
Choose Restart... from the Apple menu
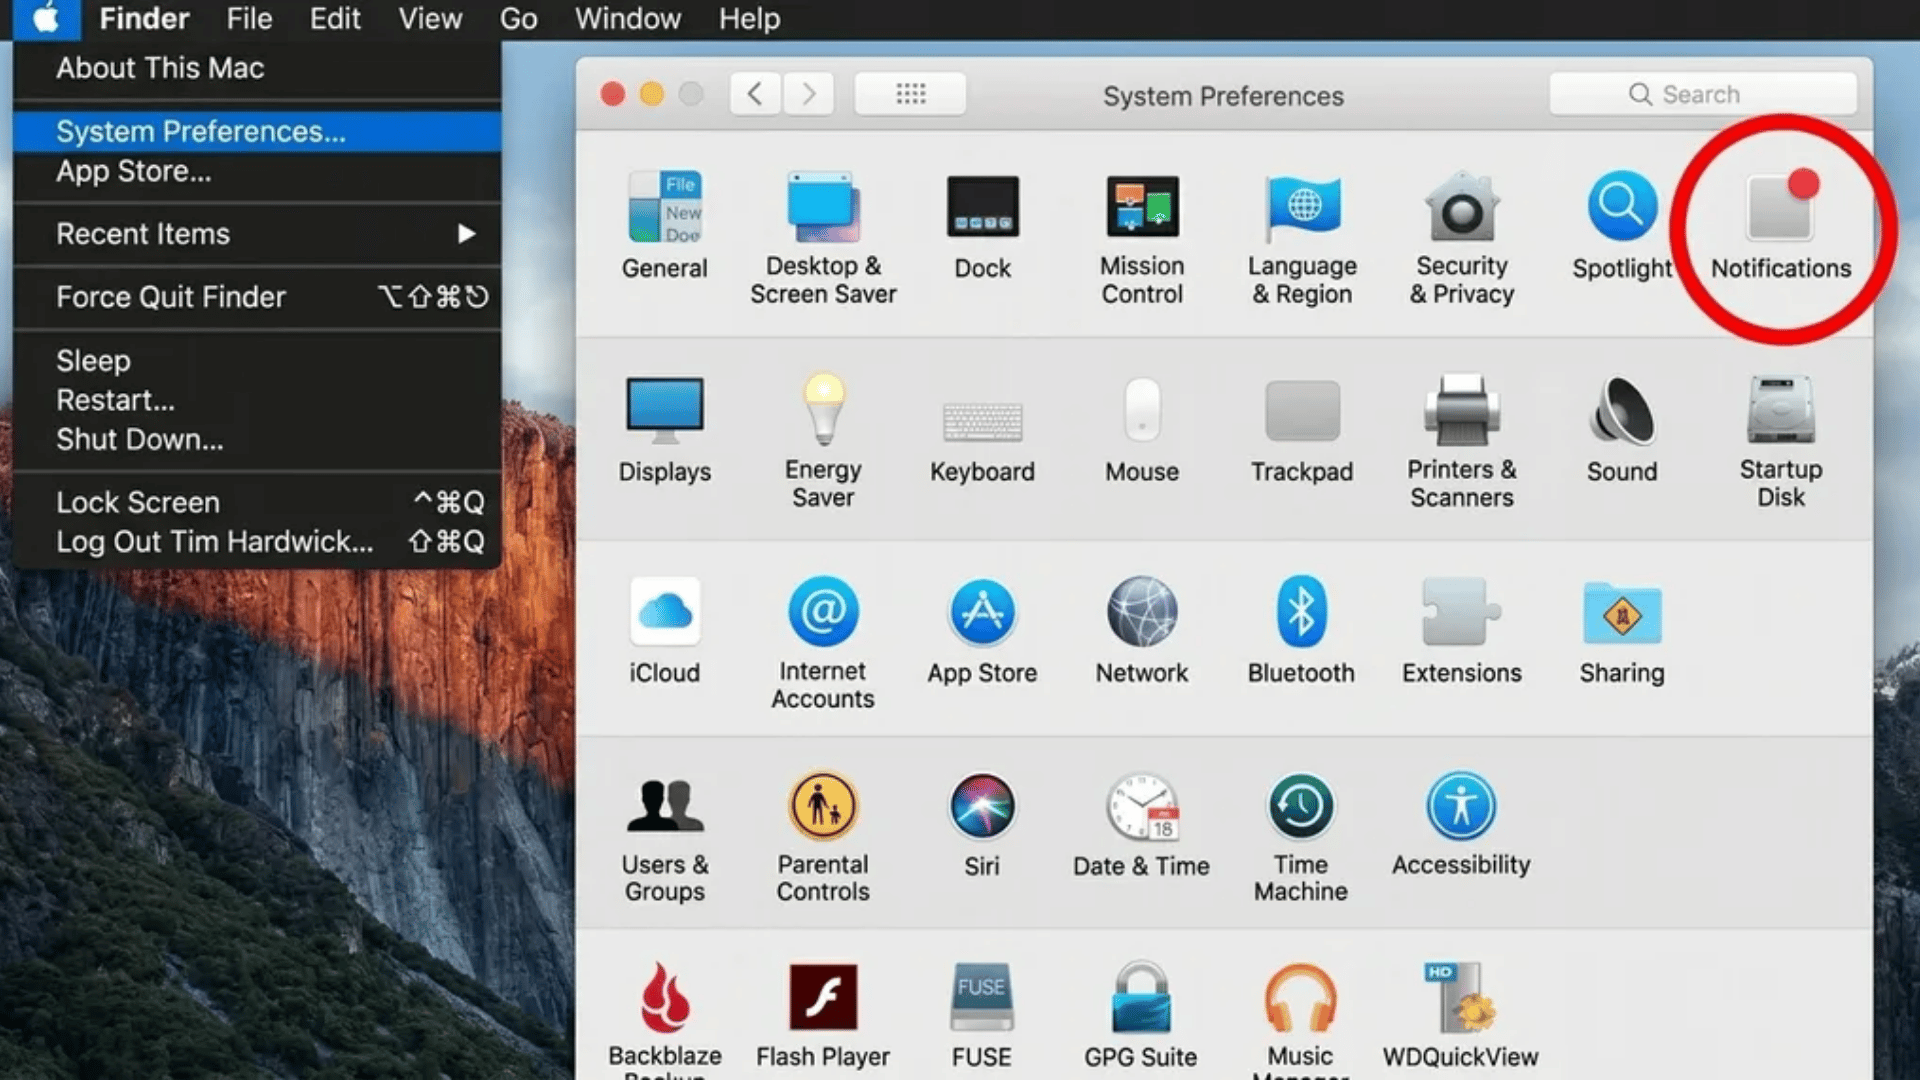coord(257,400)
